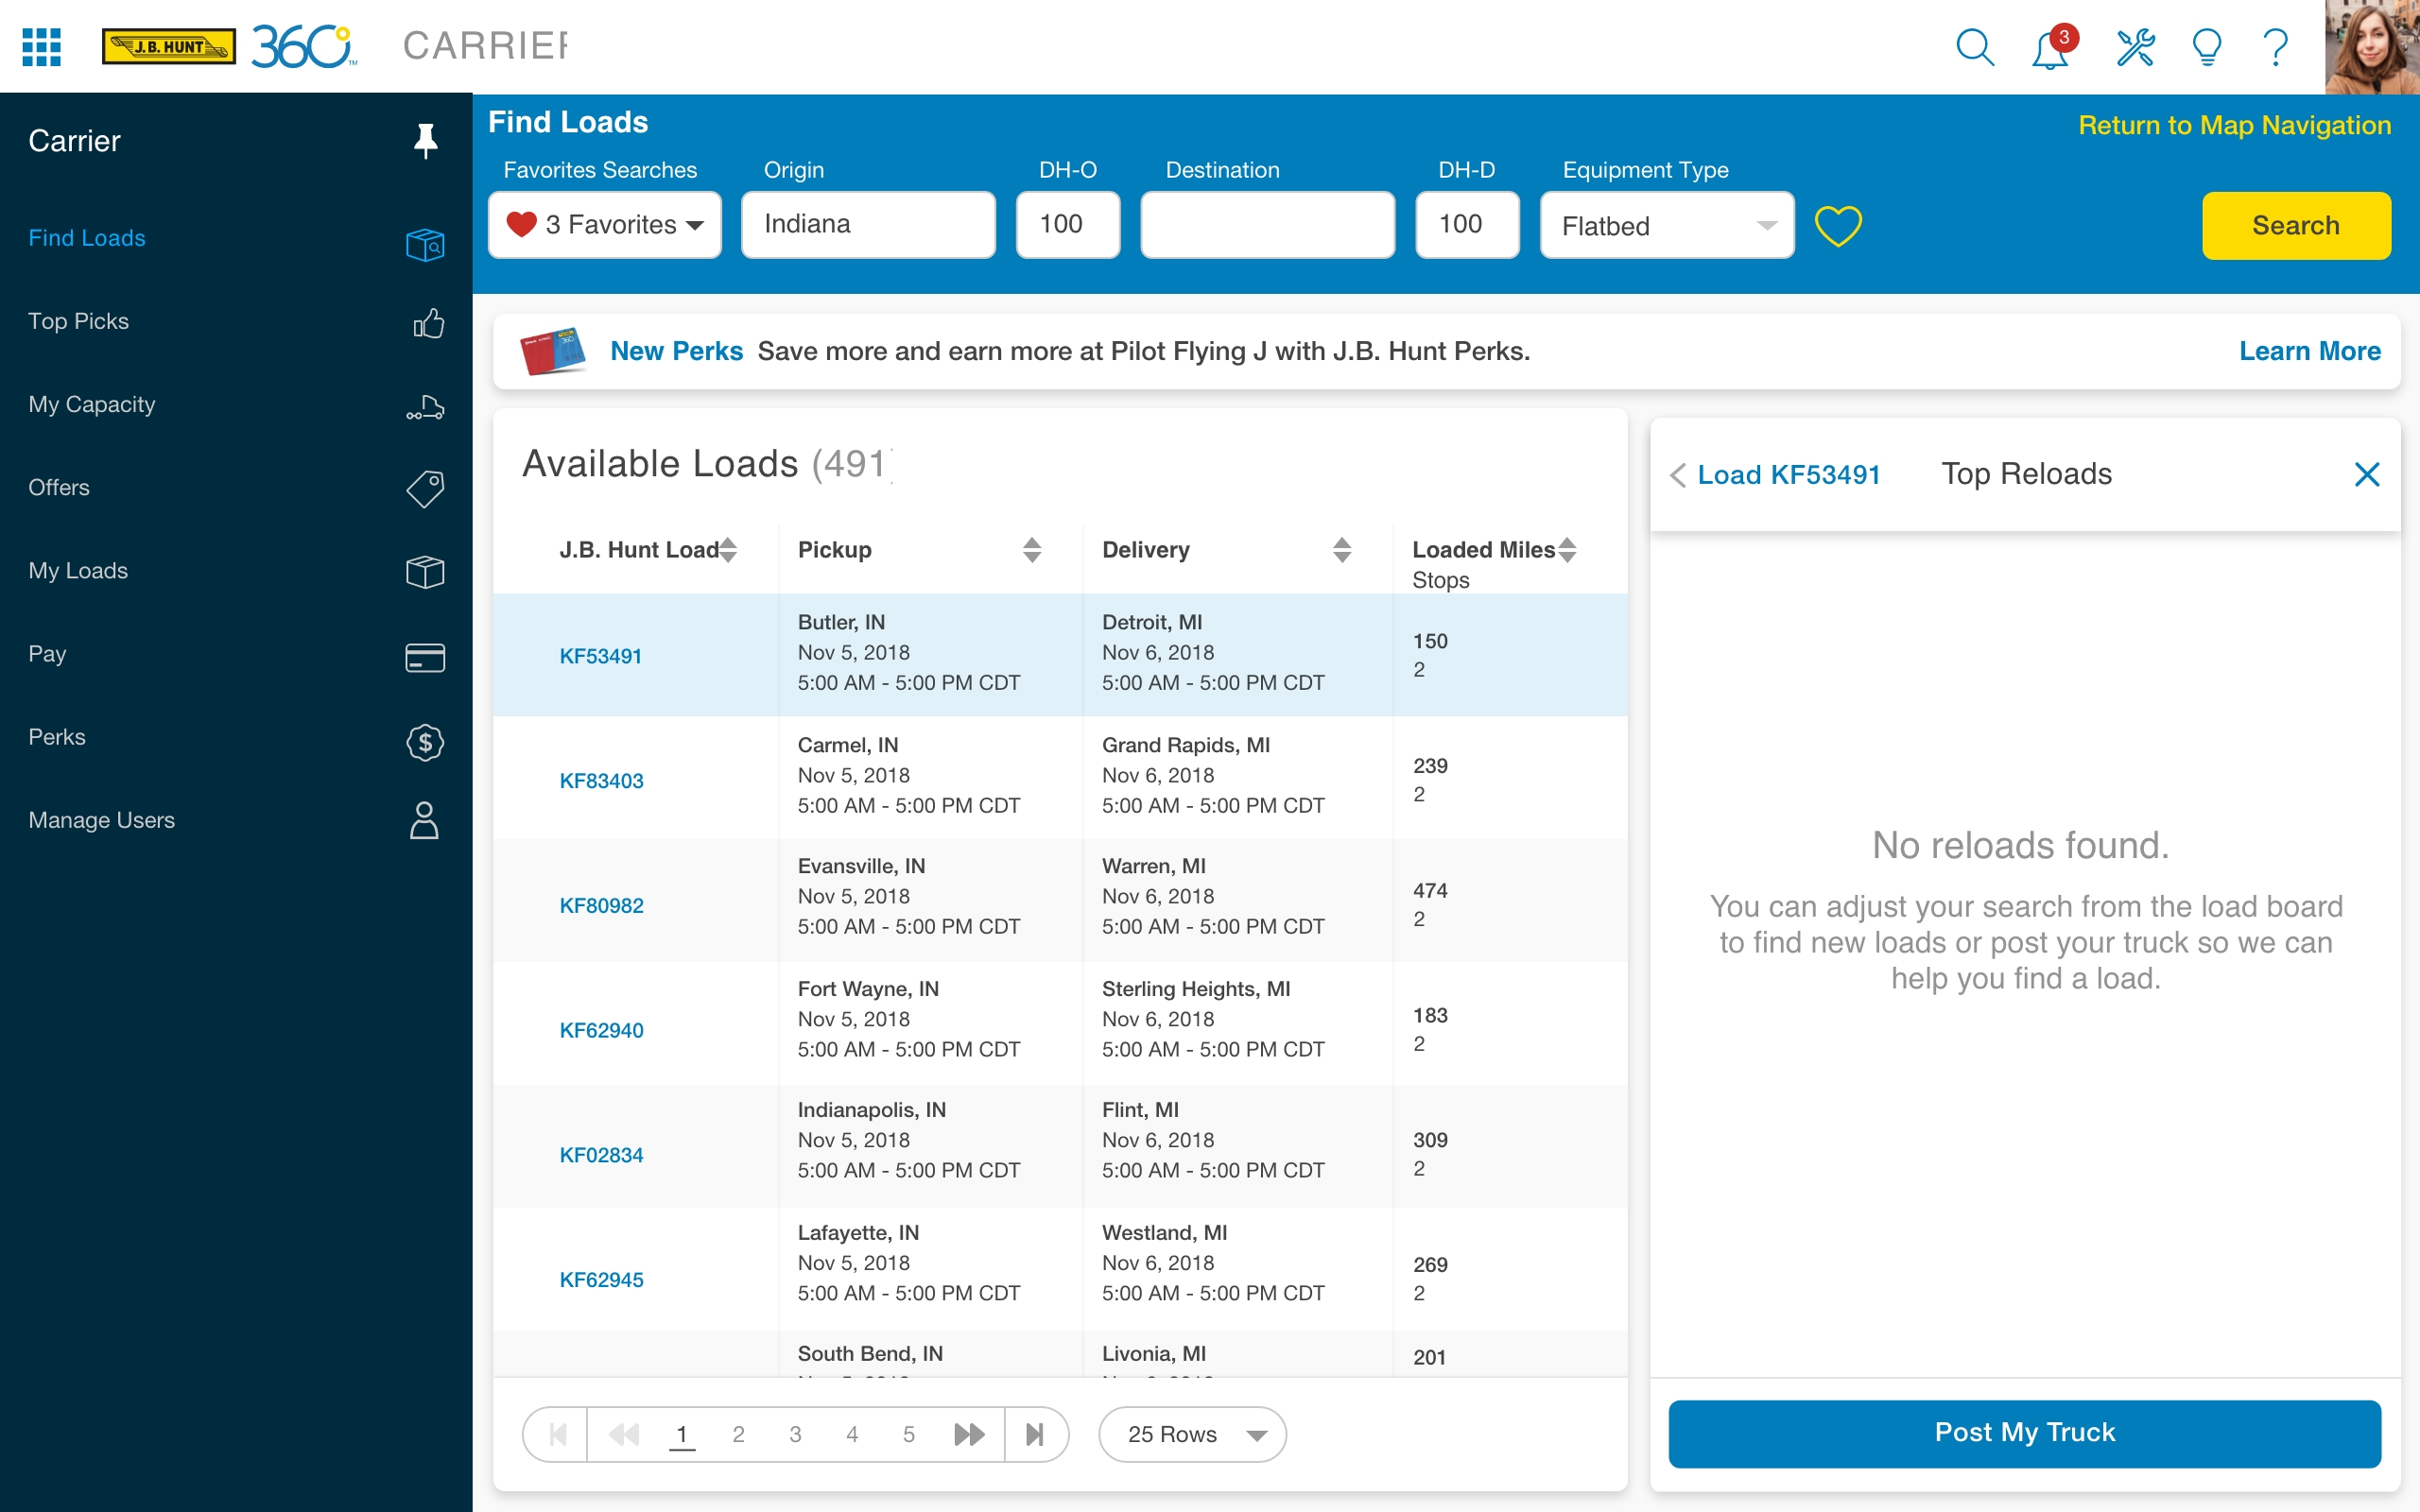Click the yellow Search button
The height and width of the screenshot is (1512, 2420).
(x=2295, y=225)
